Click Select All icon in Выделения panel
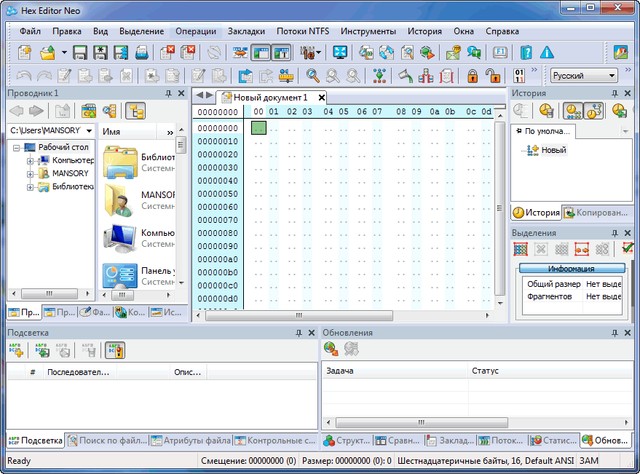Image resolution: width=640 pixels, height=474 pixels. tap(522, 249)
